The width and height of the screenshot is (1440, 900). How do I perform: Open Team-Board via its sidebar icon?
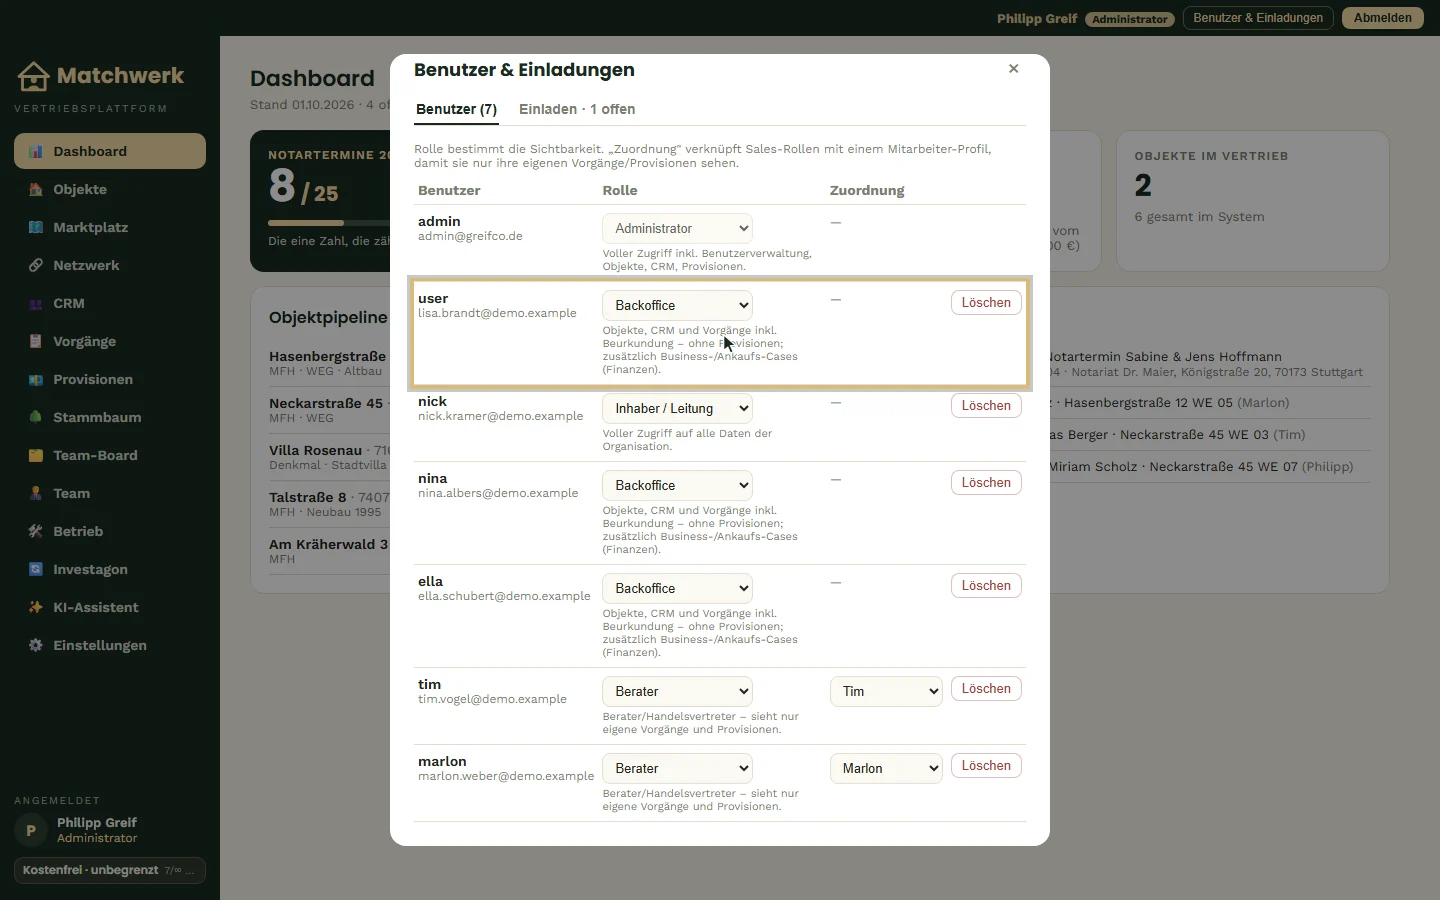(x=36, y=456)
